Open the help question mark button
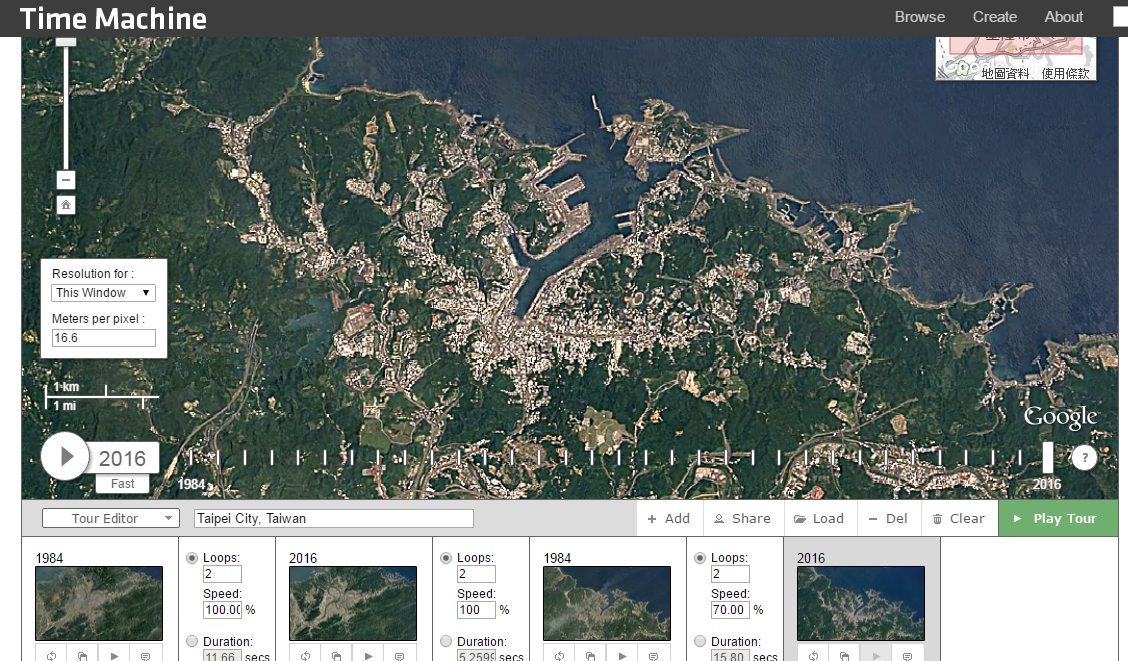 click(1084, 457)
